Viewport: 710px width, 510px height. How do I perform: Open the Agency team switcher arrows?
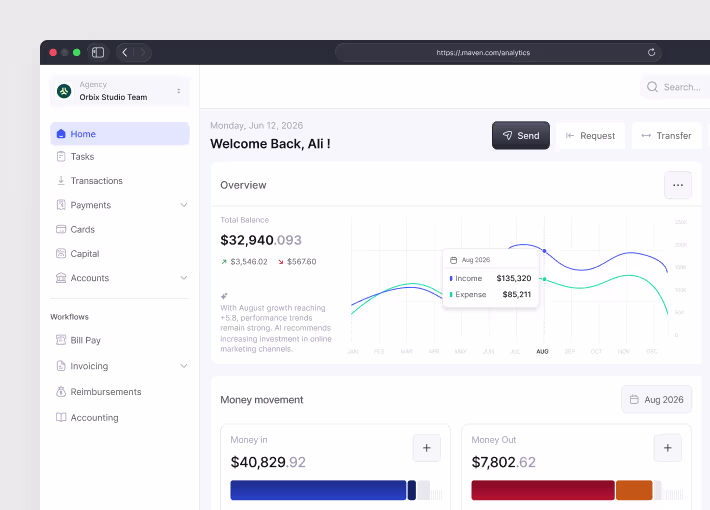pos(179,91)
